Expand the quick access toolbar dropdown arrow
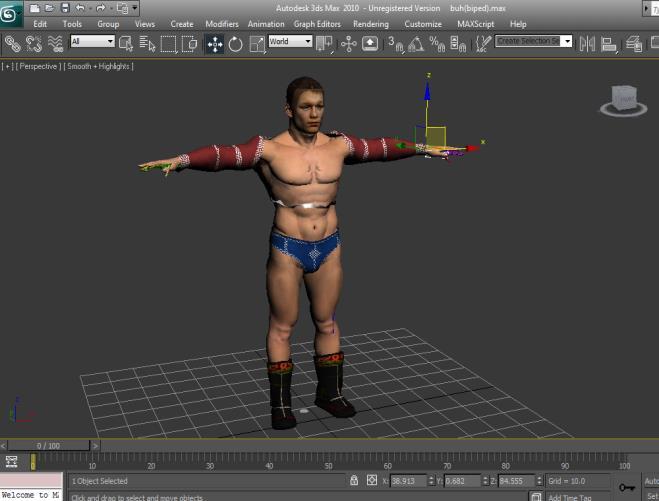Image resolution: width=659 pixels, height=501 pixels. (x=135, y=8)
